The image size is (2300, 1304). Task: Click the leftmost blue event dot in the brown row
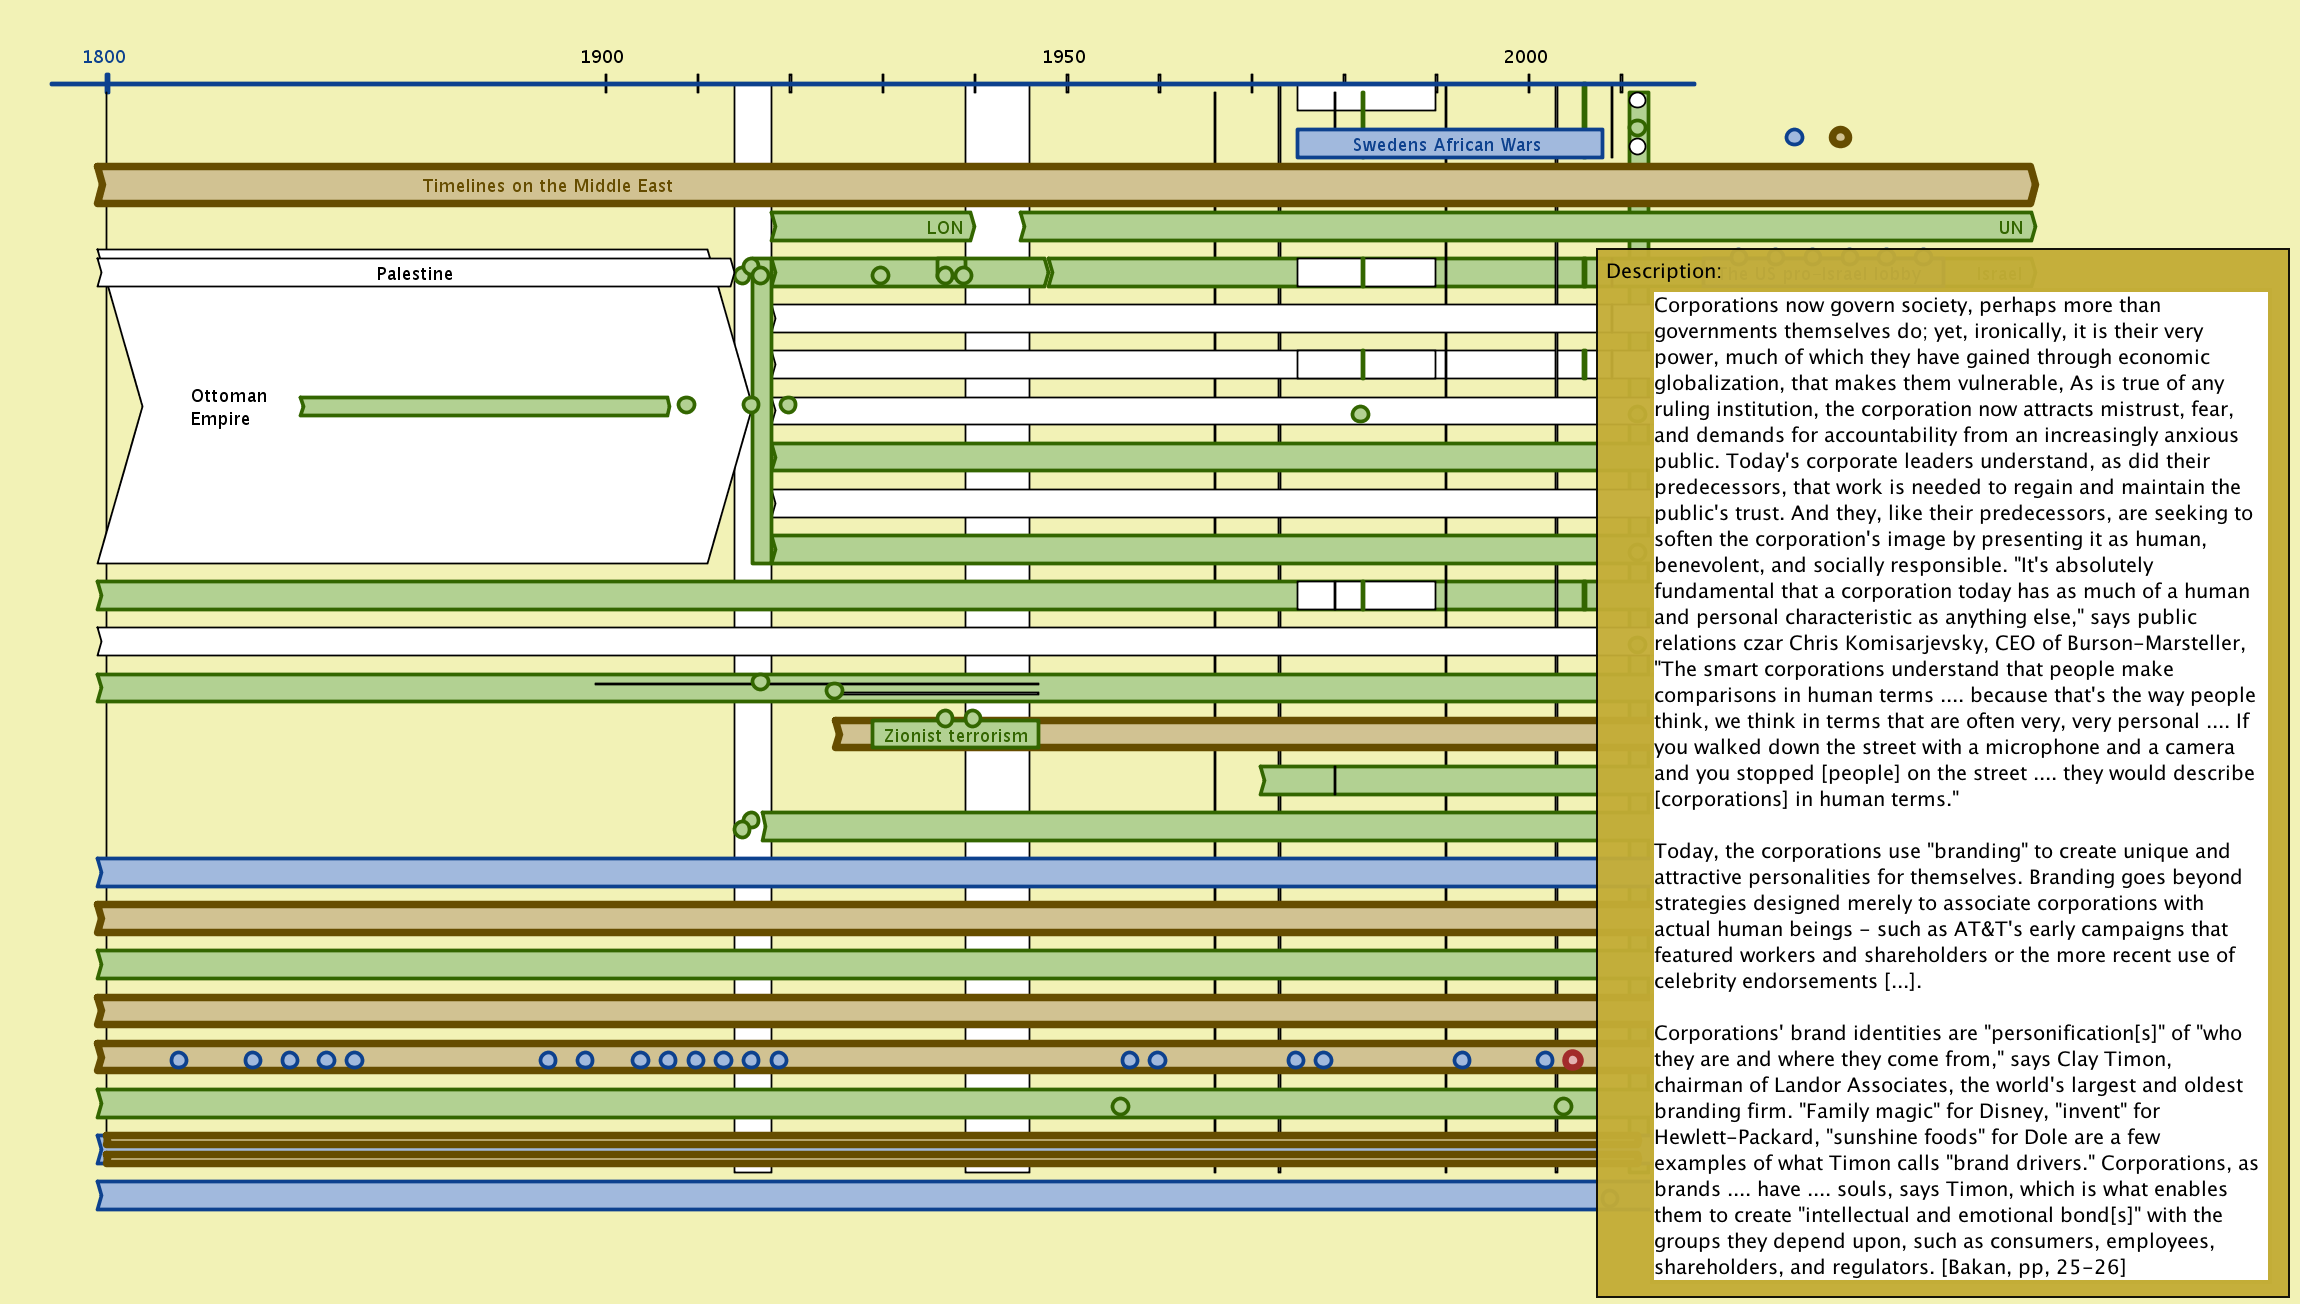click(x=179, y=1060)
